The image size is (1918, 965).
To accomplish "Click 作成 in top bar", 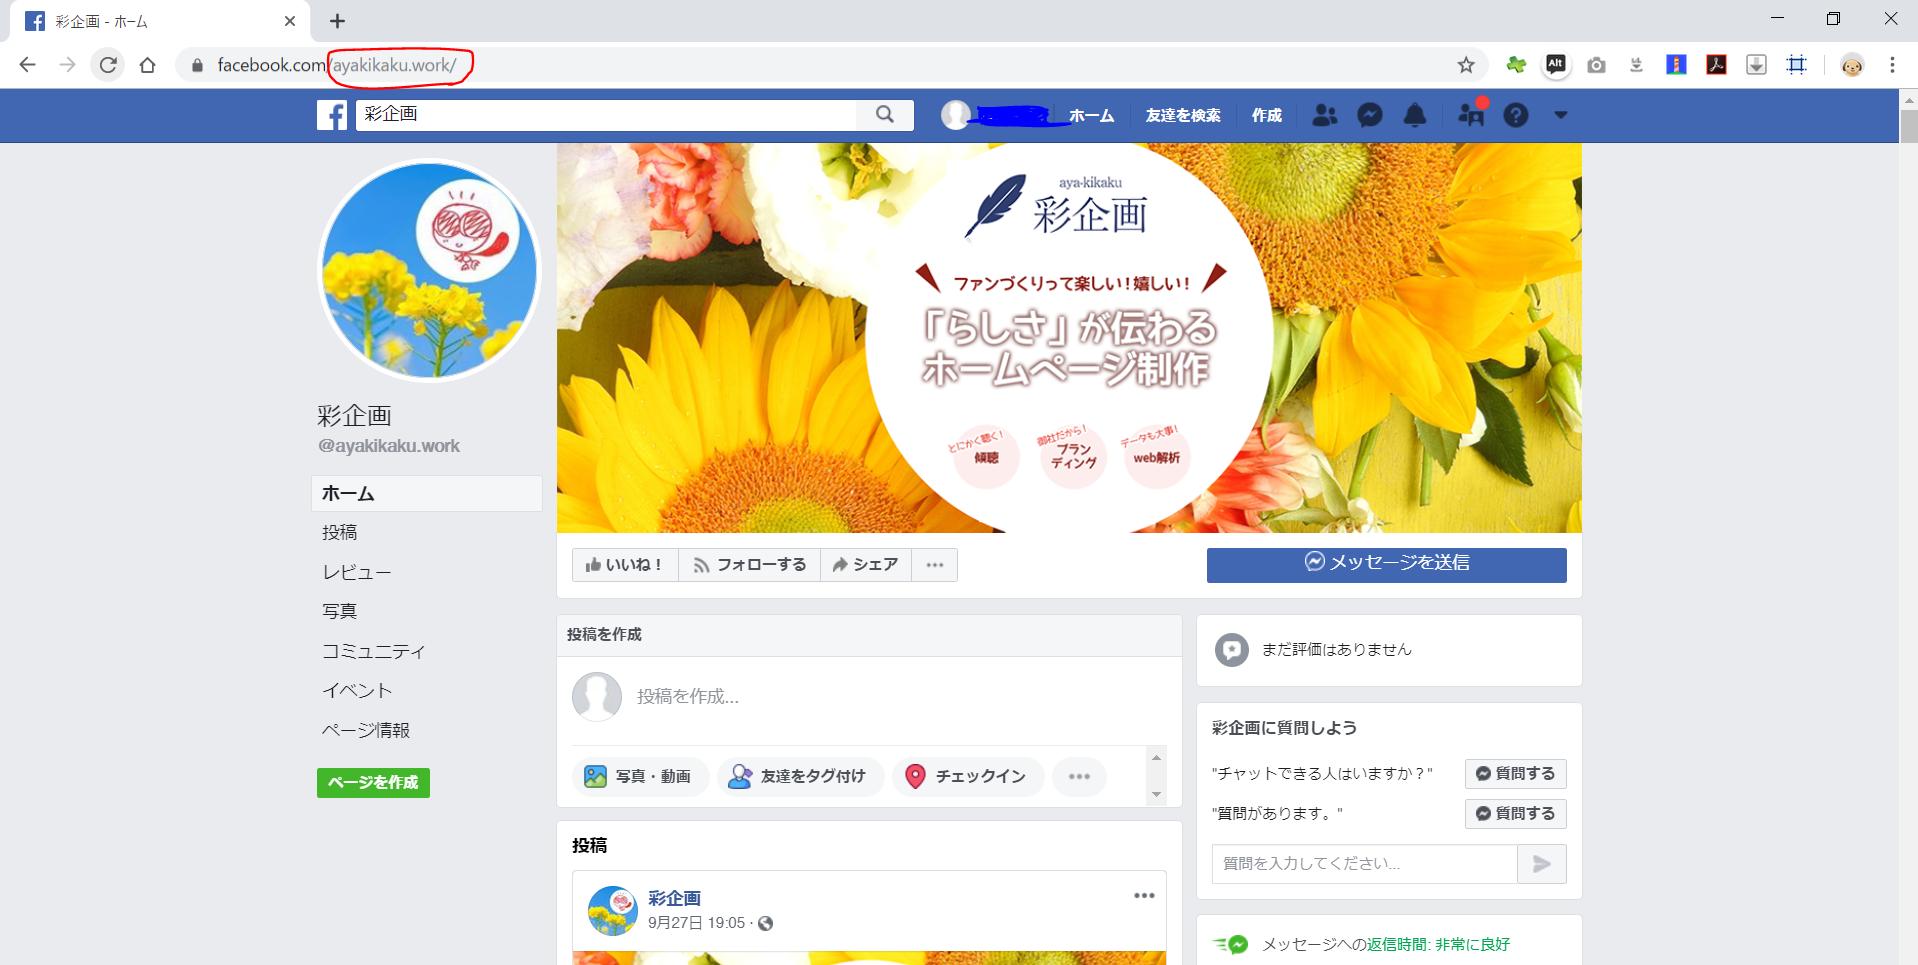I will (1267, 115).
